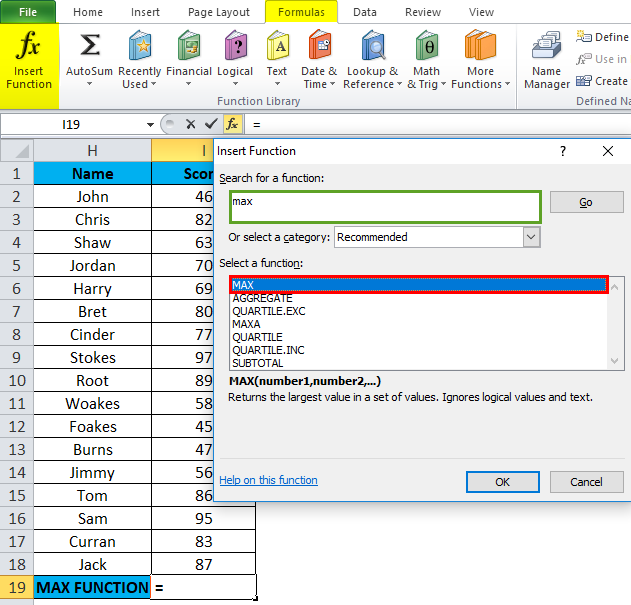Expand the Name Box dropdown arrow
The image size is (631, 605).
coord(150,125)
